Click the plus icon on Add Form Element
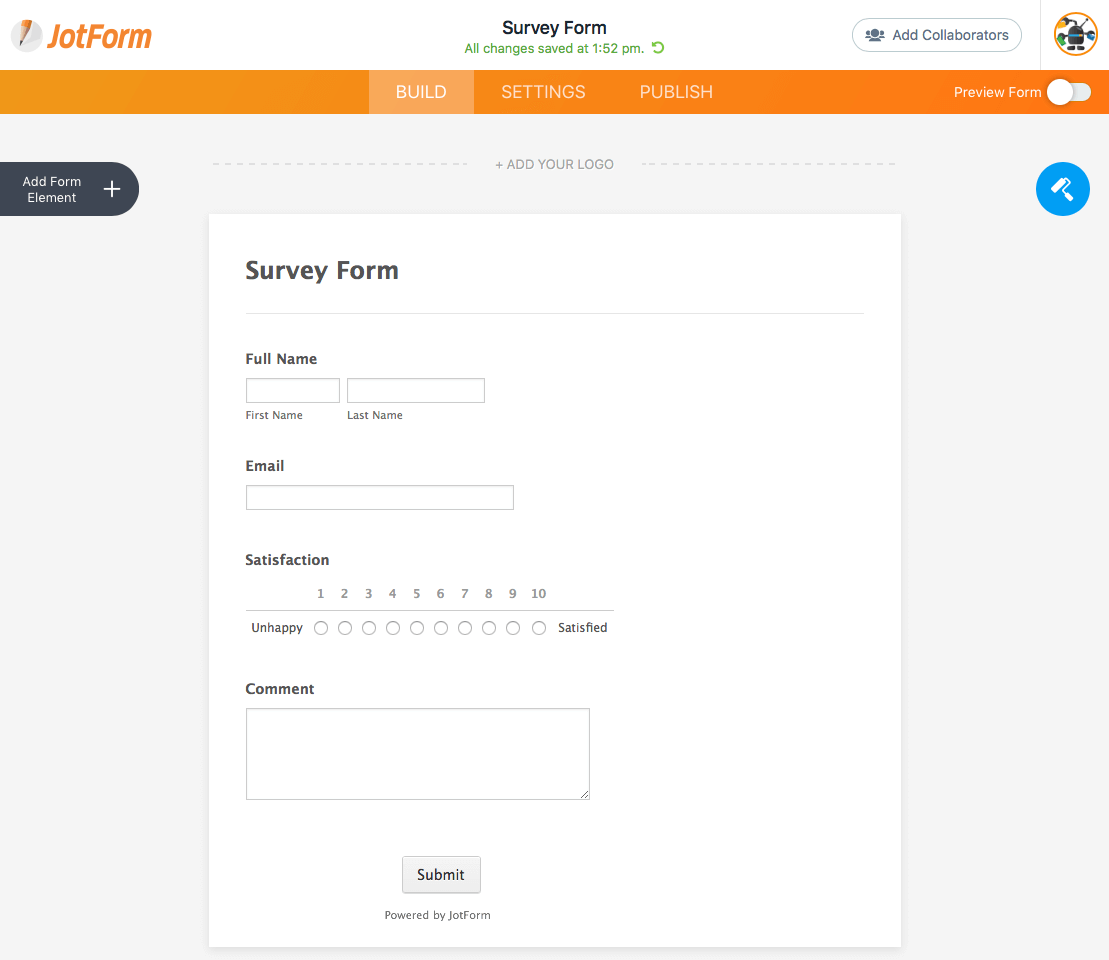The height and width of the screenshot is (960, 1109). (x=112, y=189)
